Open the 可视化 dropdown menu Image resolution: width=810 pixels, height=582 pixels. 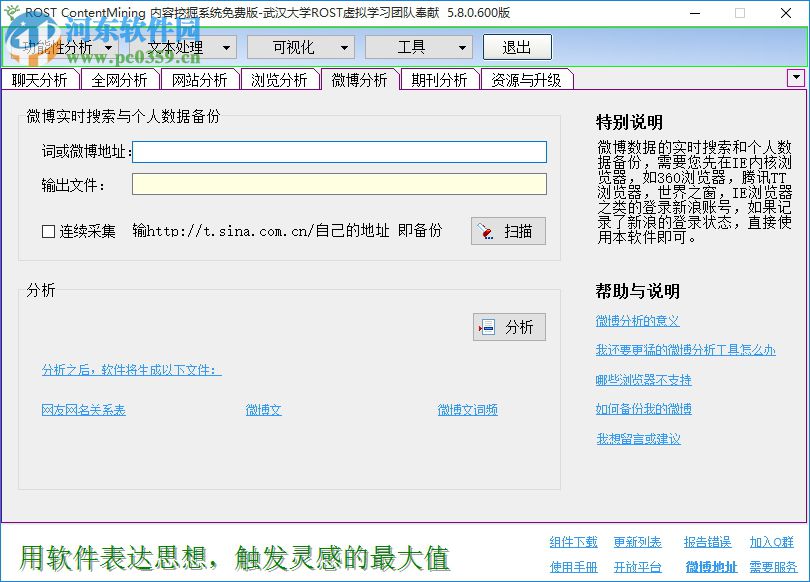[299, 46]
